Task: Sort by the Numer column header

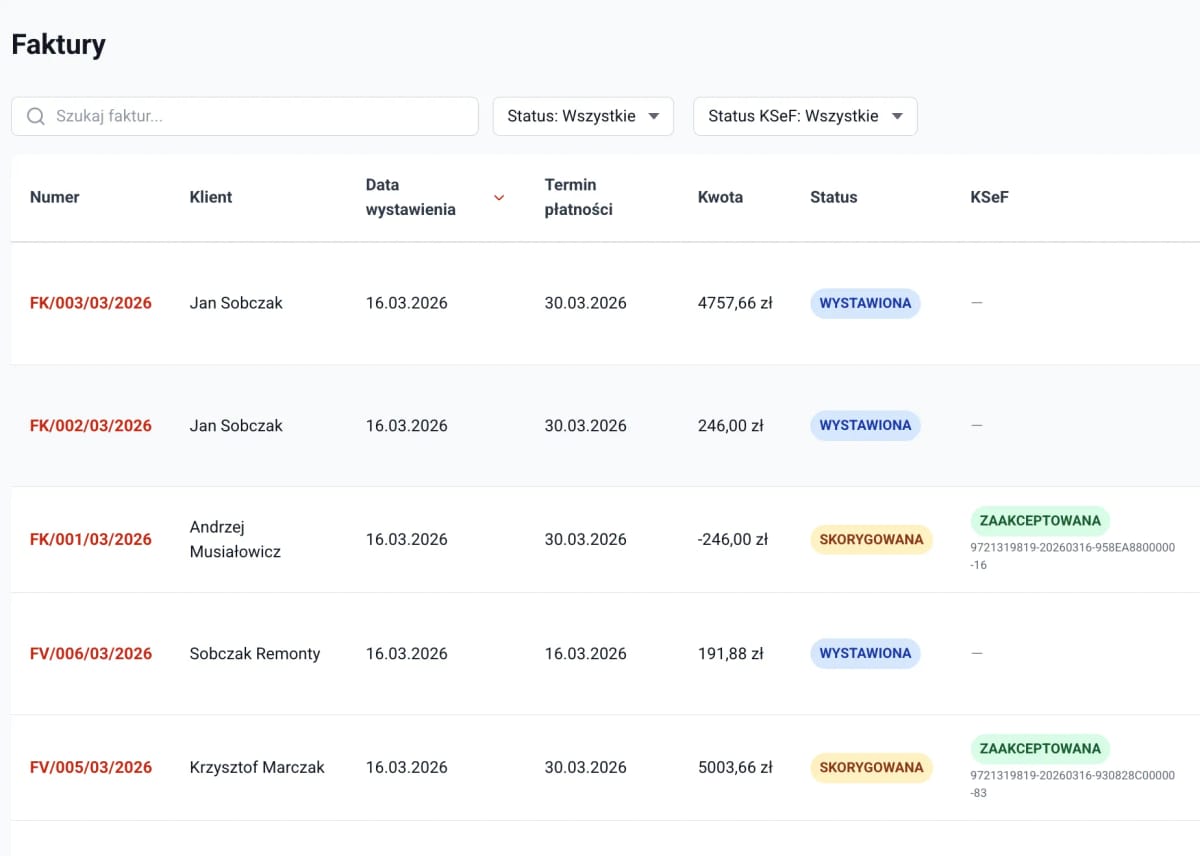Action: [x=55, y=197]
